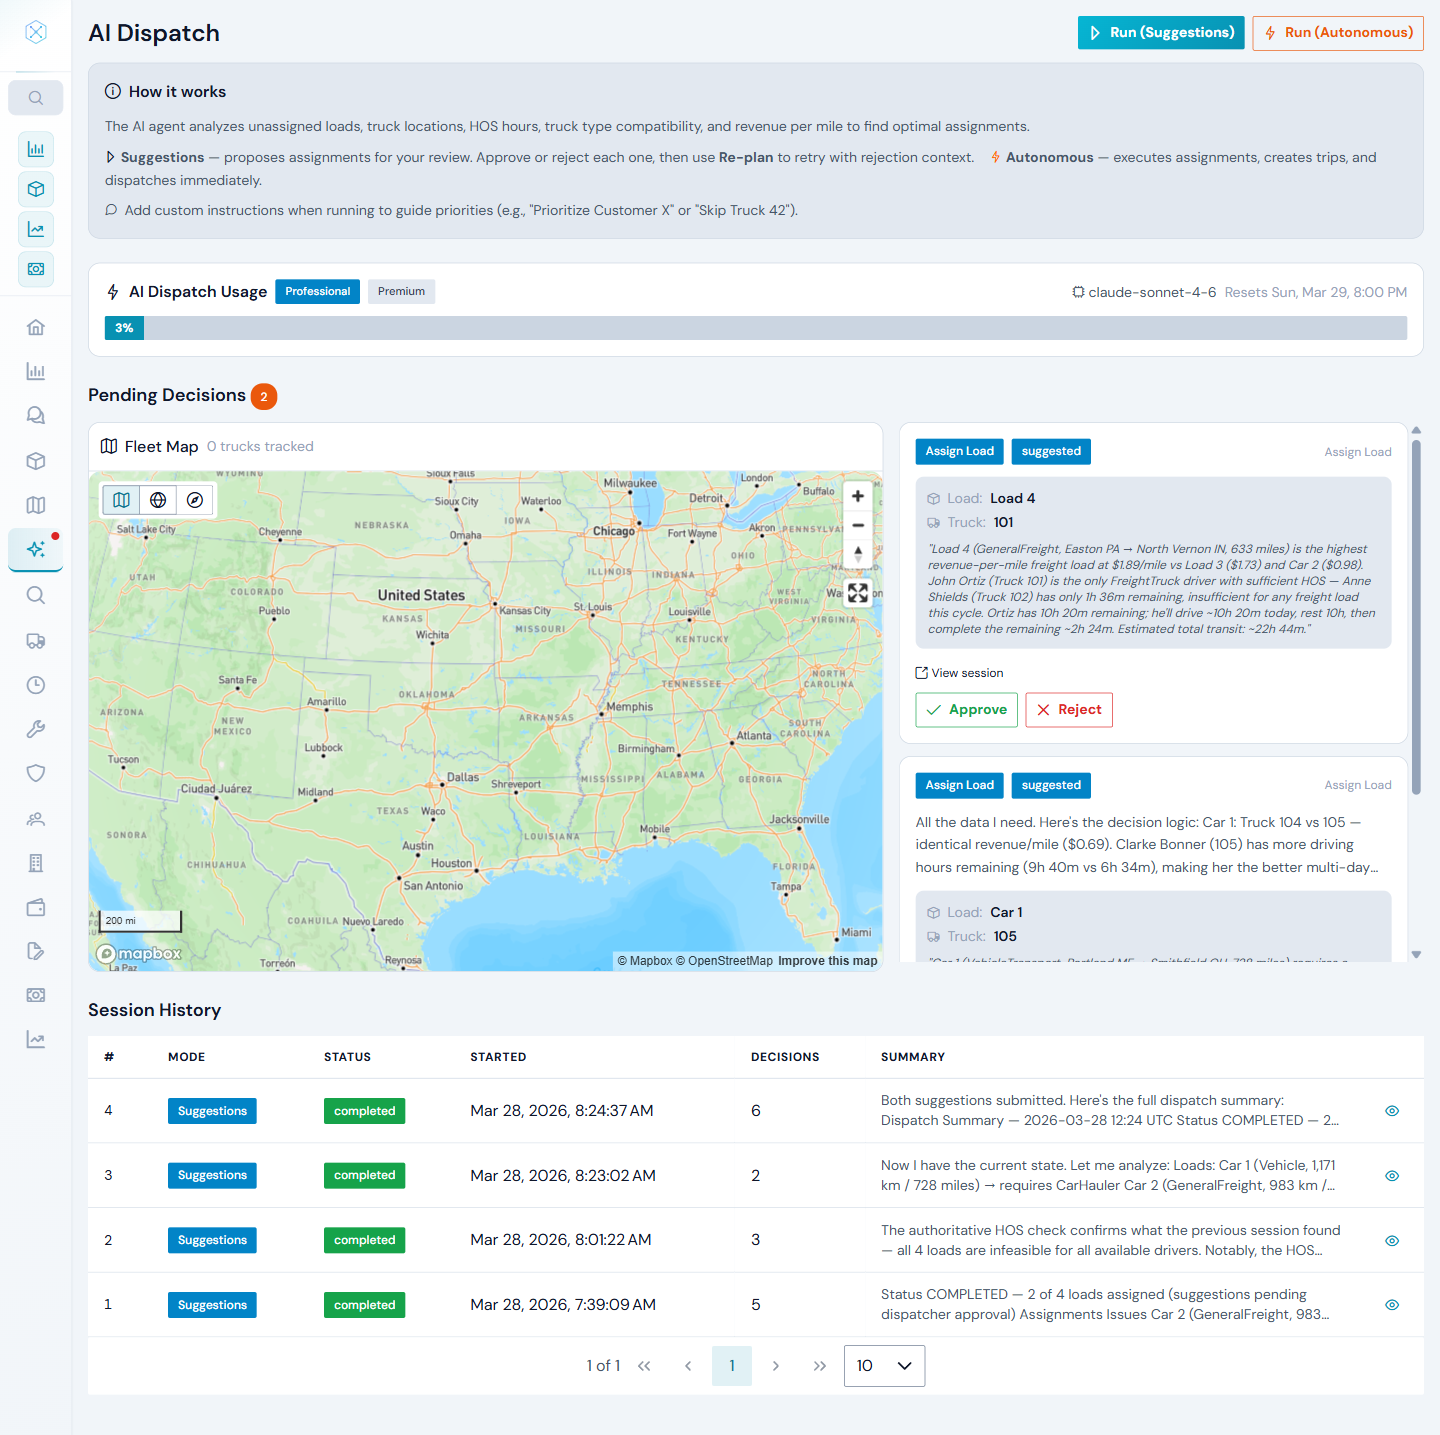Click Run (Suggestions) button
Image resolution: width=1440 pixels, height=1435 pixels.
pos(1161,33)
